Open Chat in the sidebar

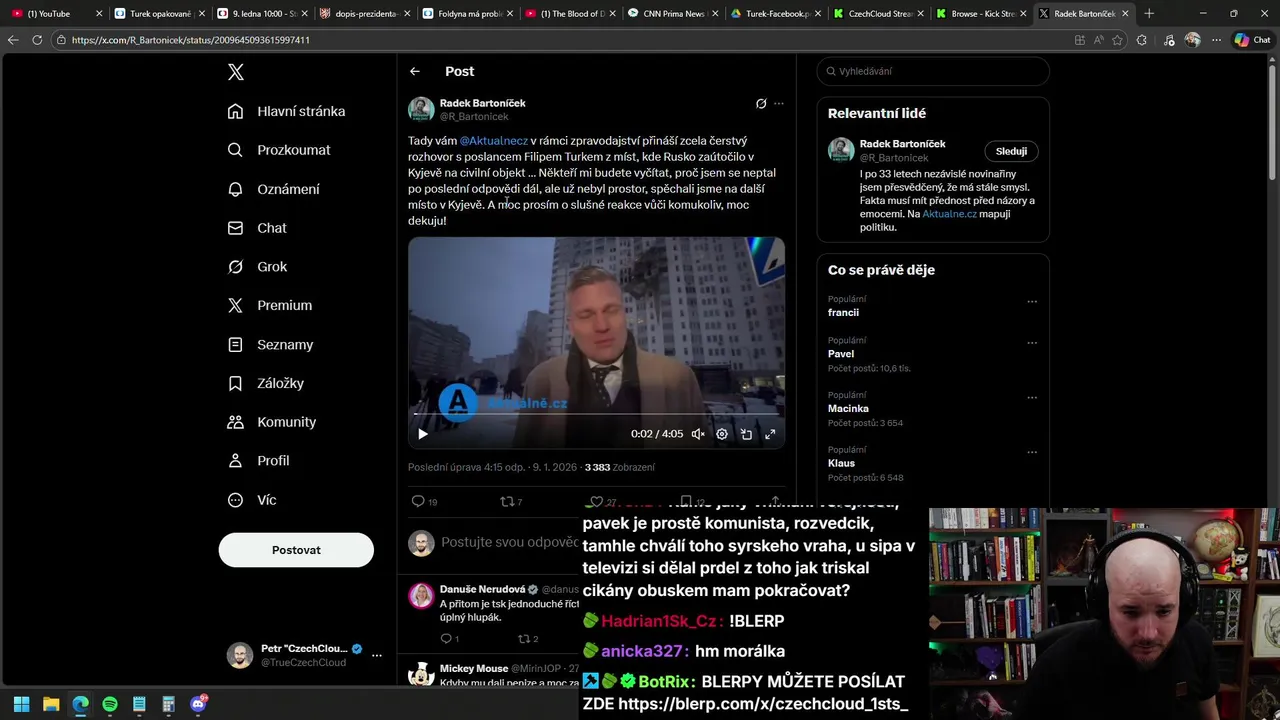(257, 228)
